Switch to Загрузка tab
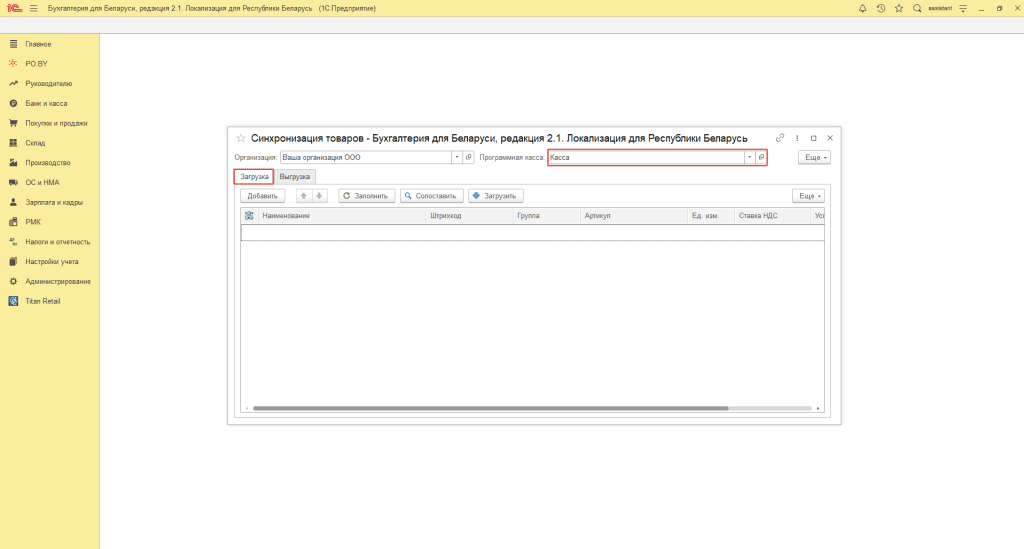The image size is (1024, 549). point(254,177)
